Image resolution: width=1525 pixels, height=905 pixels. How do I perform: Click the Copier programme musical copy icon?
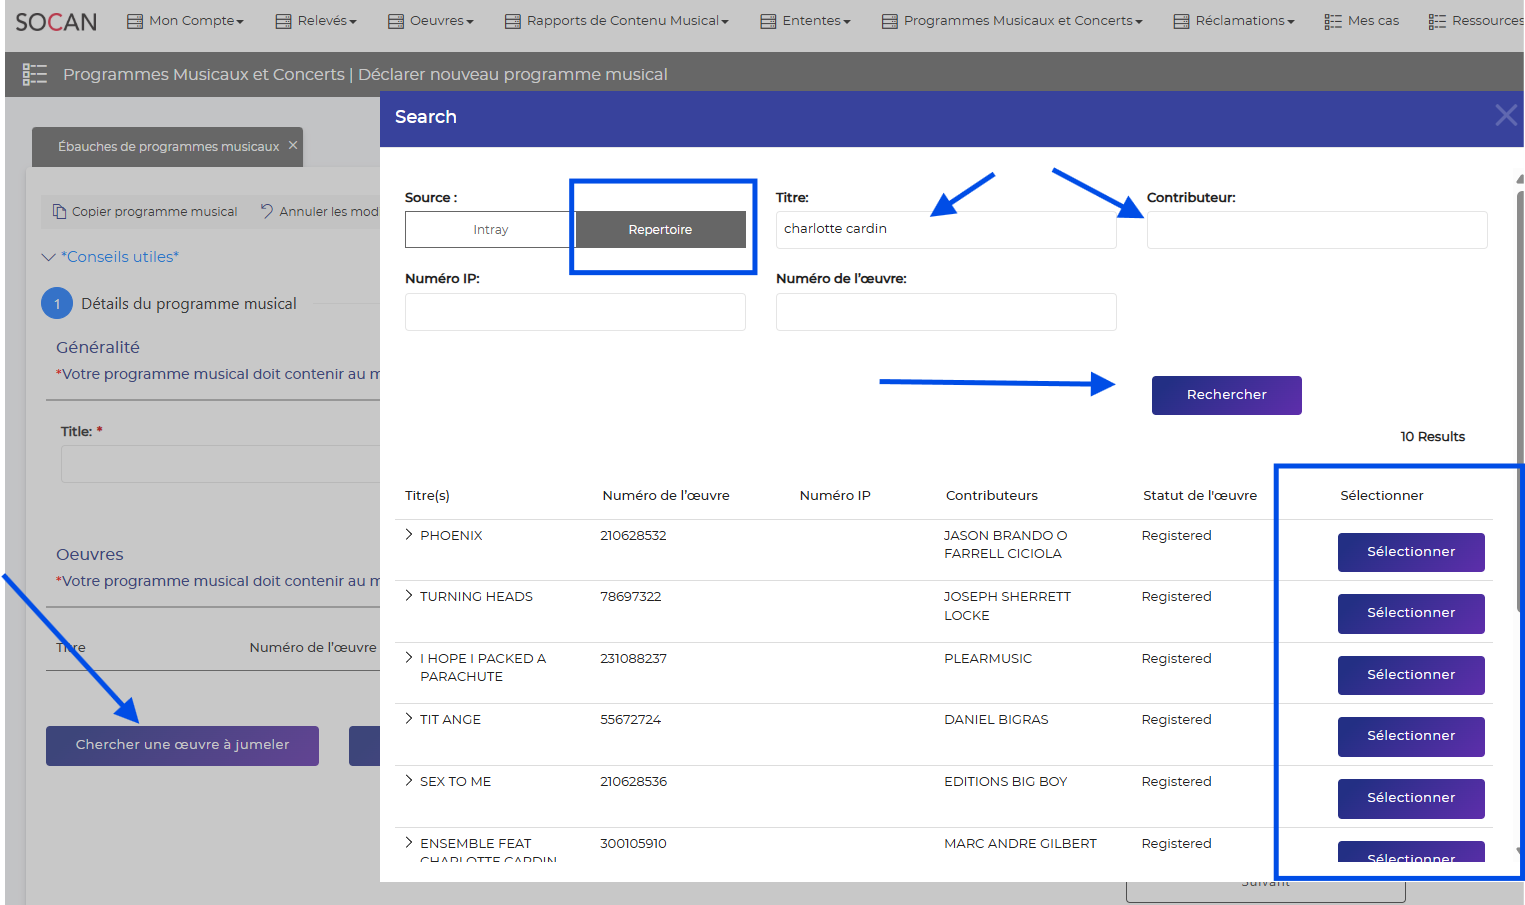point(59,211)
